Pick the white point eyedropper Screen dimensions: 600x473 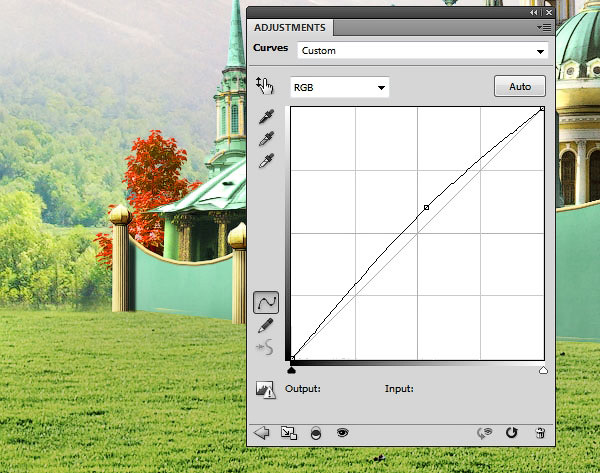click(266, 160)
